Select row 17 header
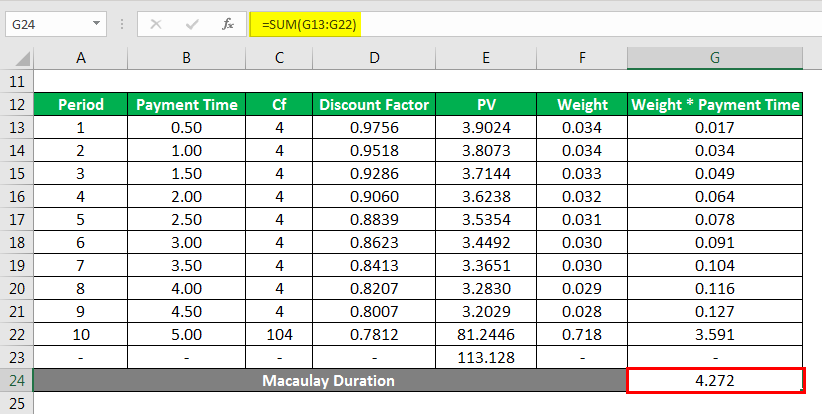The height and width of the screenshot is (414, 822). pos(17,220)
